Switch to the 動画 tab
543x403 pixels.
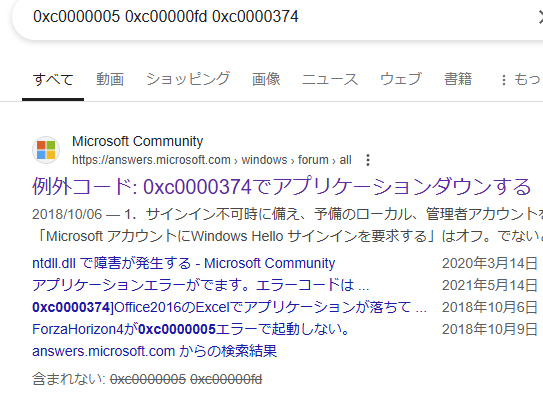tap(110, 79)
